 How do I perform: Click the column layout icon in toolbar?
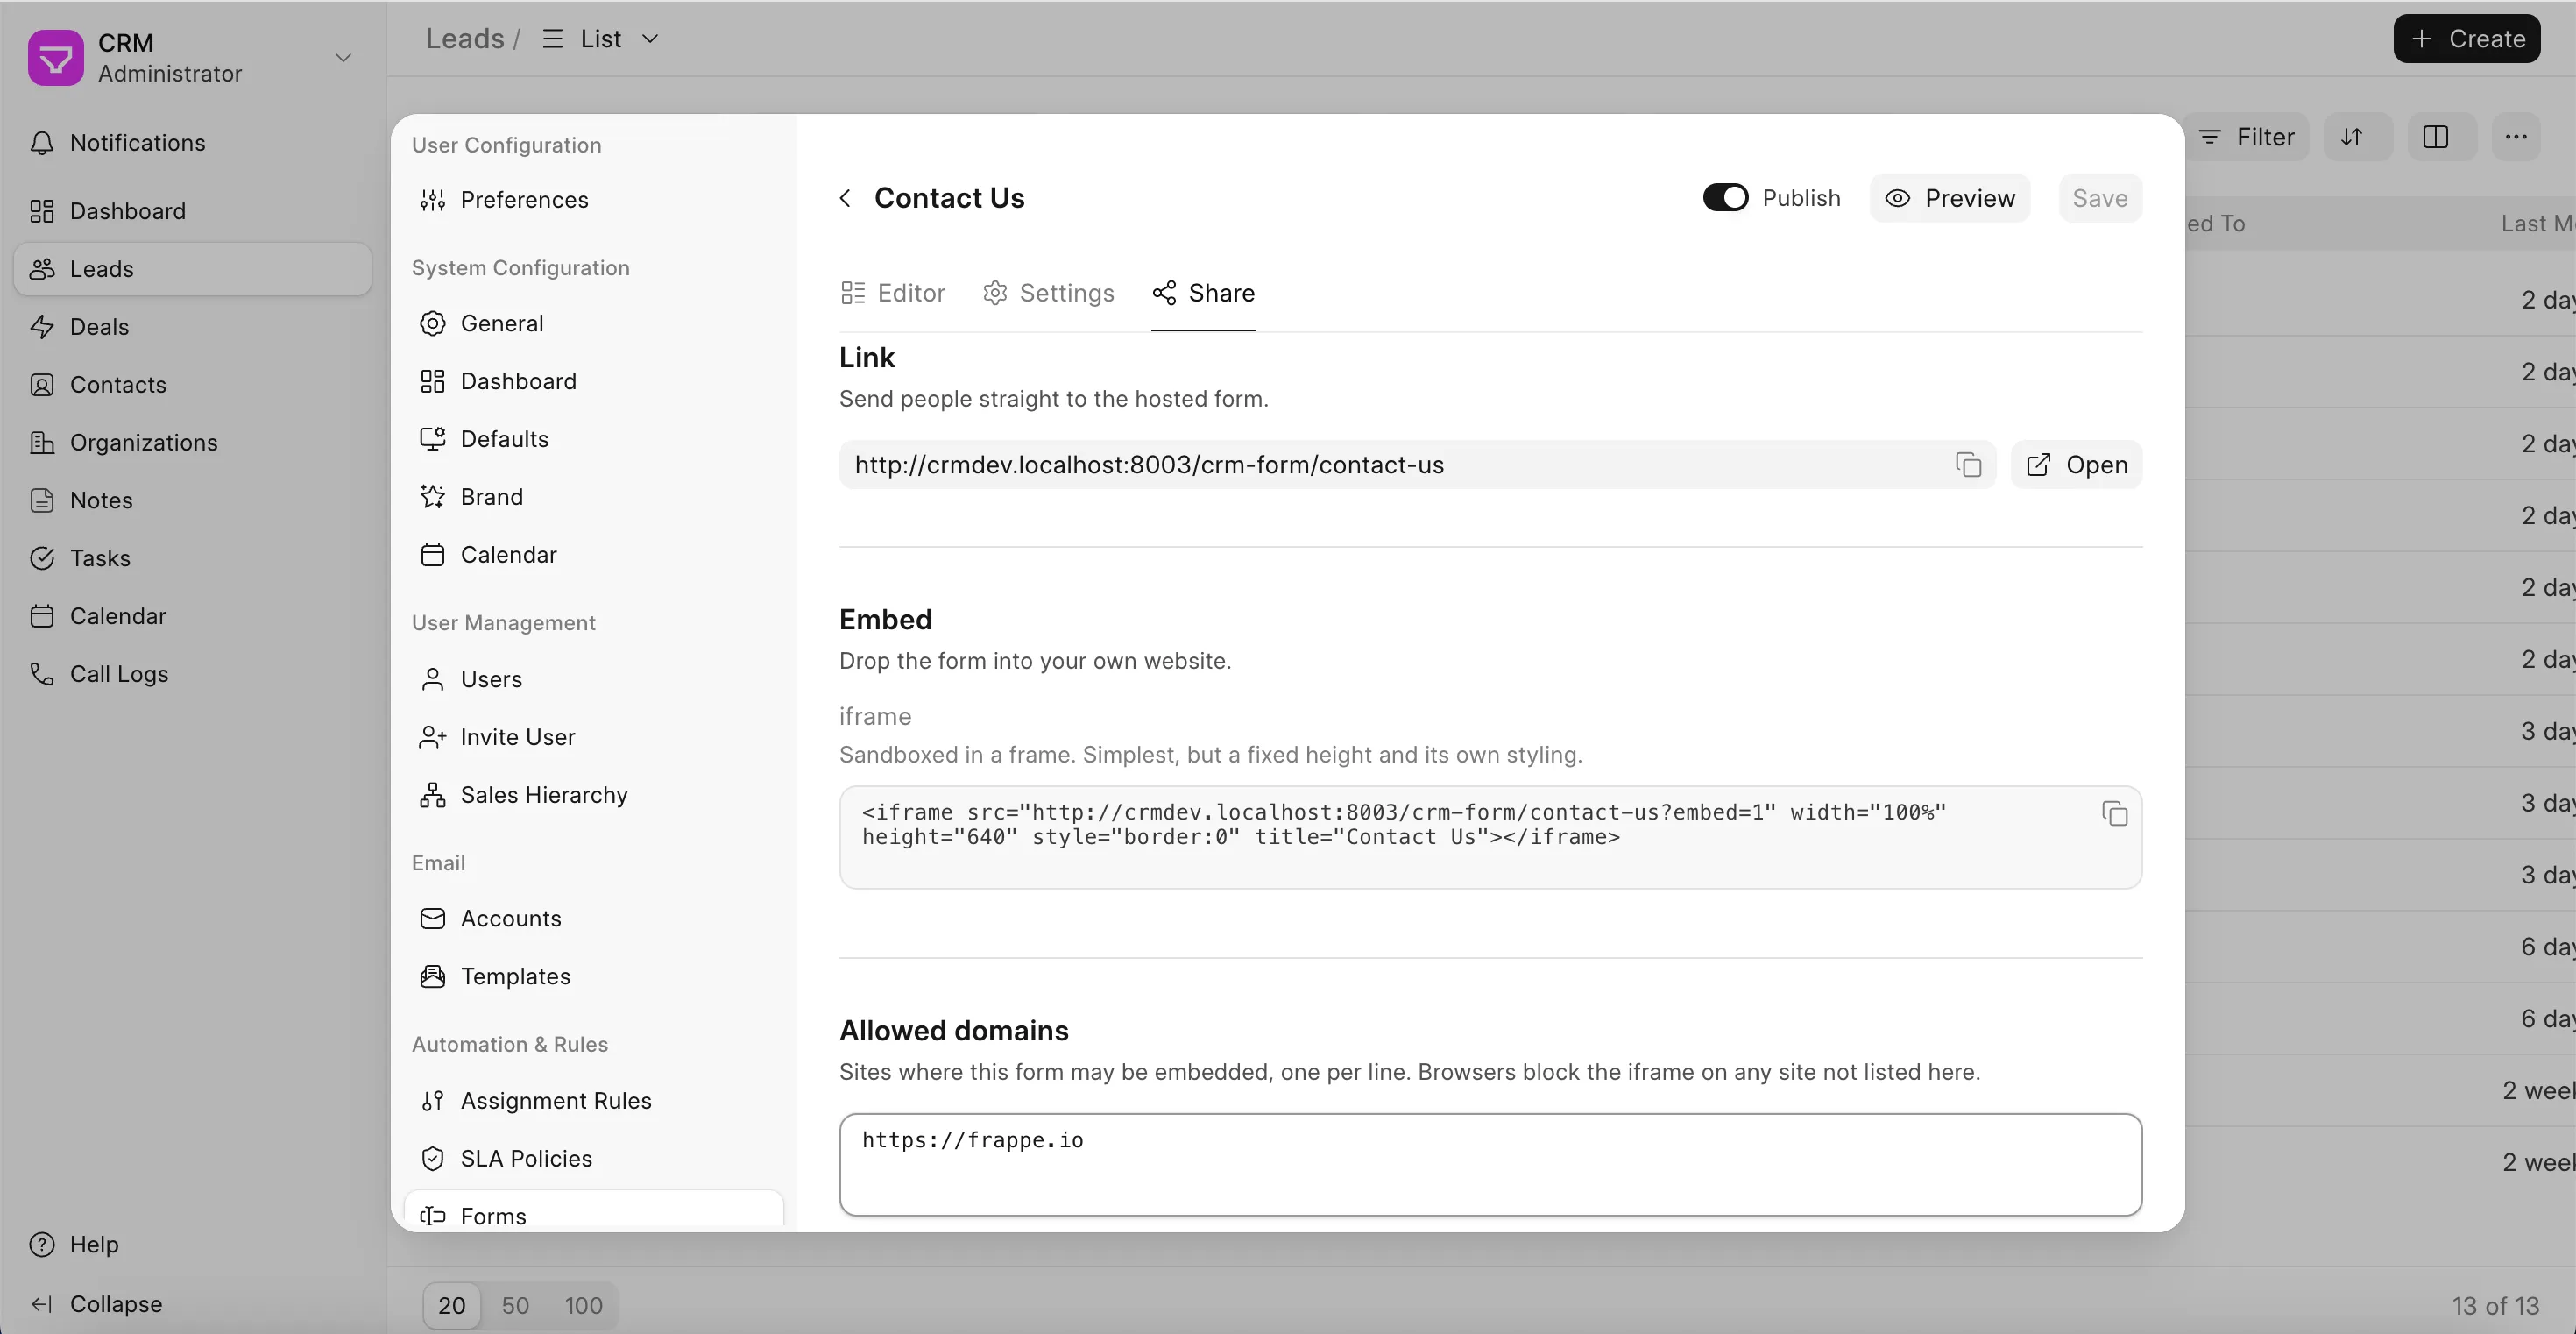(x=2436, y=137)
